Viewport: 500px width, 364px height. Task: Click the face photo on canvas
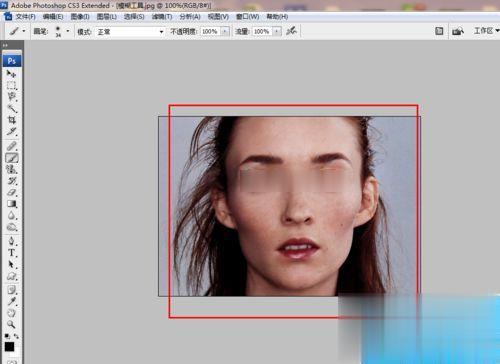[289, 206]
